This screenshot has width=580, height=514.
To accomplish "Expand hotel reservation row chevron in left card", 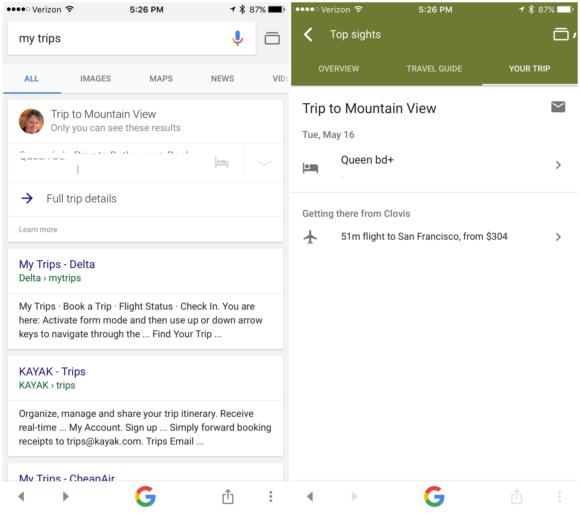I will tap(264, 163).
